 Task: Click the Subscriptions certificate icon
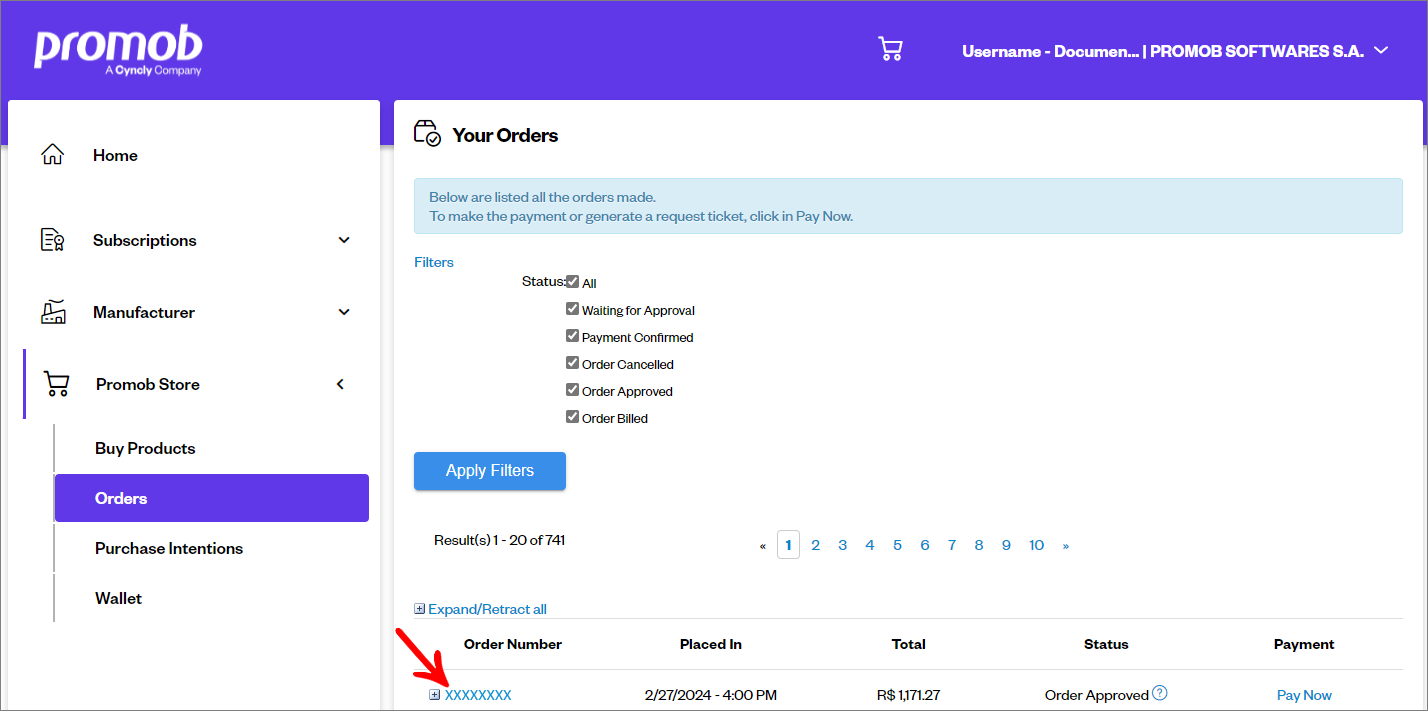tap(52, 240)
